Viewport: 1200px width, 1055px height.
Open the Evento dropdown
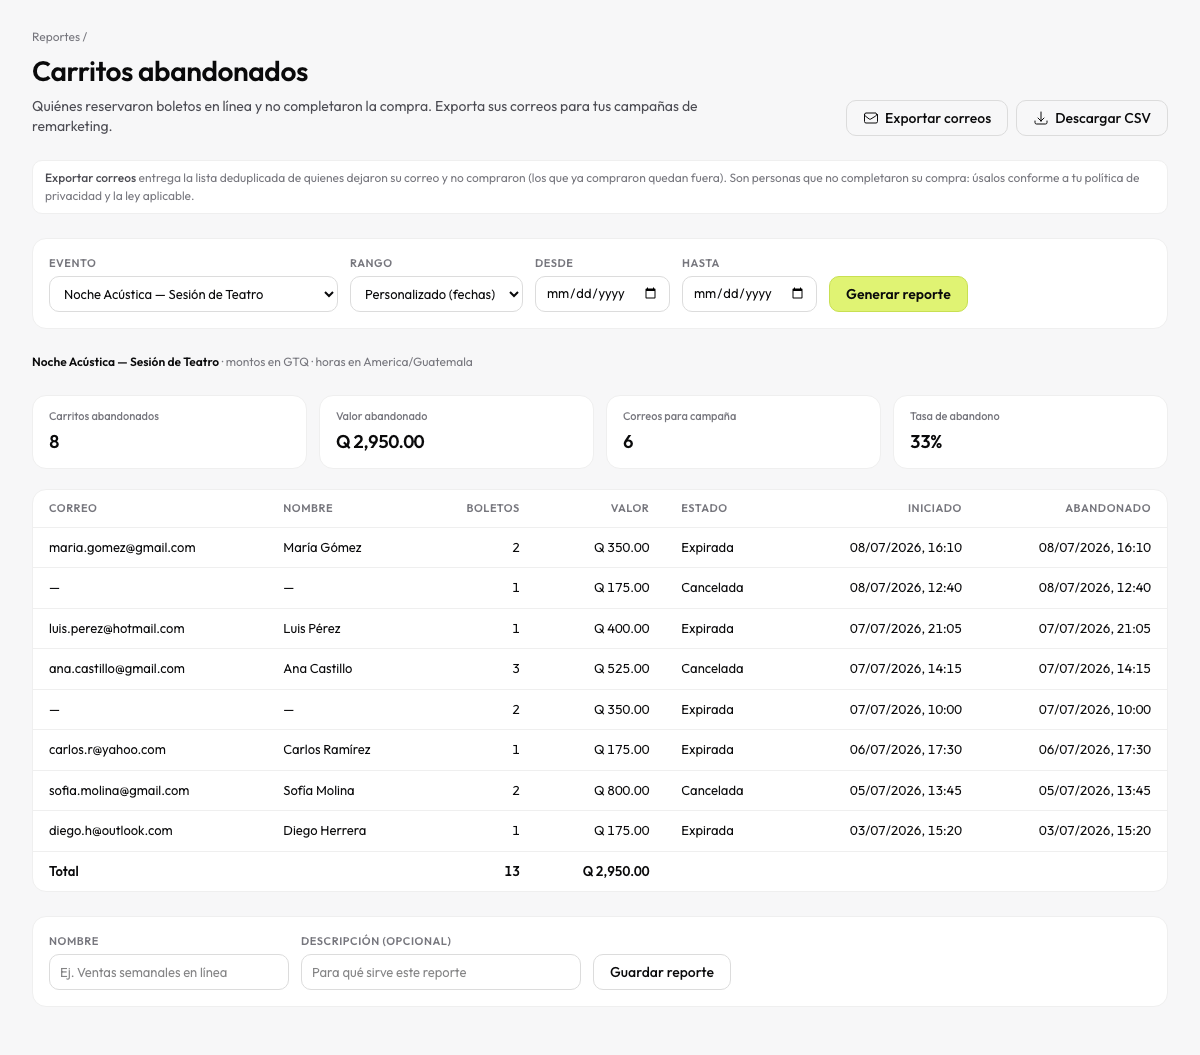tap(193, 294)
